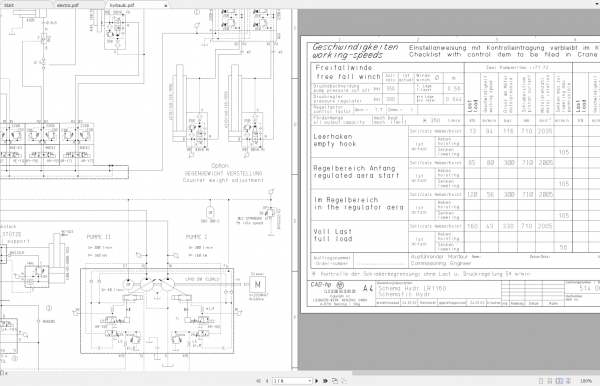Image resolution: width=600 pixels, height=386 pixels.
Task: Click 'Geschwindigkeiten working-speeds' heading
Action: [x=355, y=51]
